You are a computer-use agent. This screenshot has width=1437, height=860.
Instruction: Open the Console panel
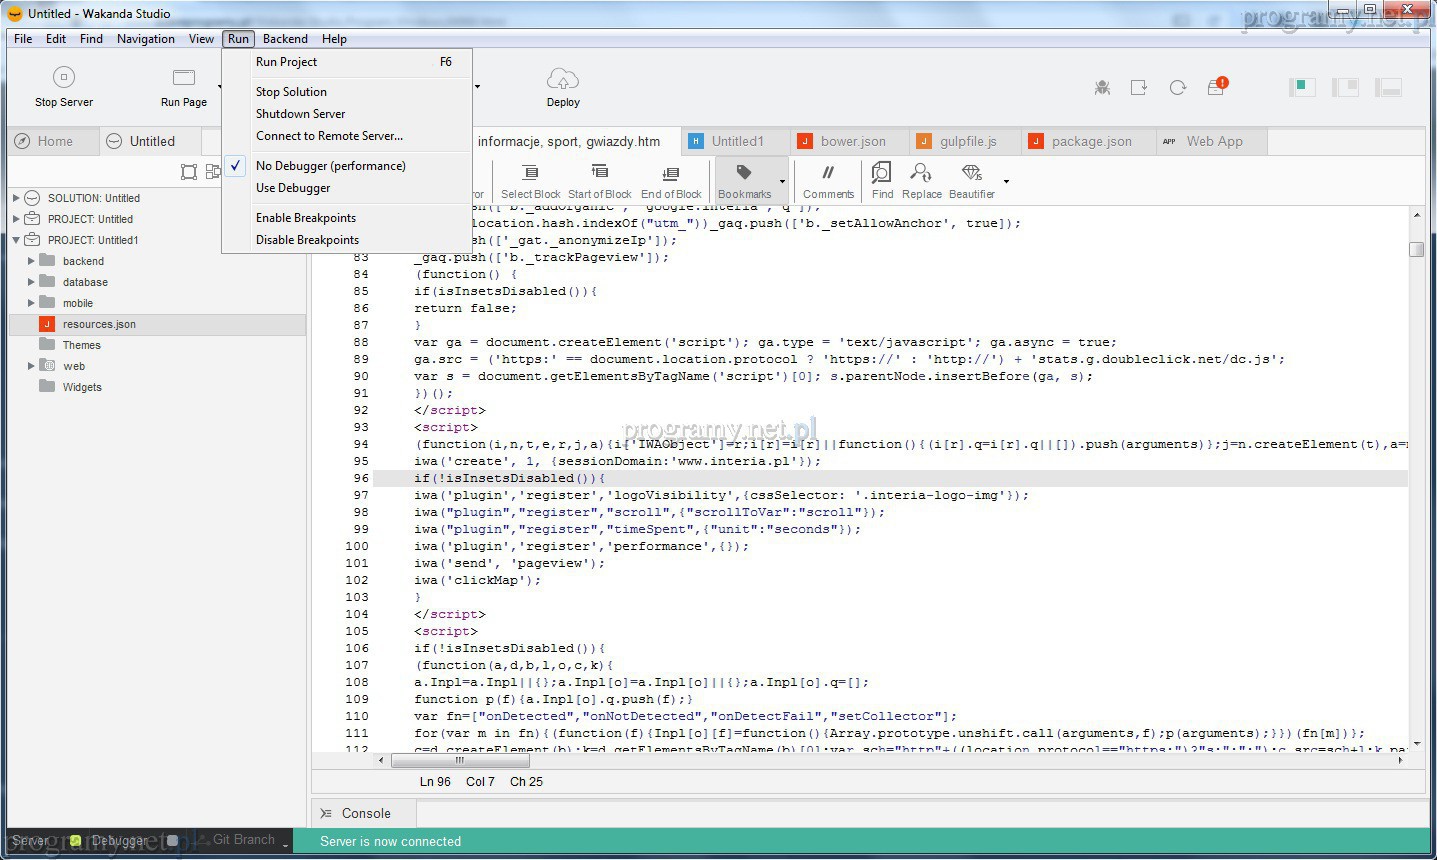(366, 814)
